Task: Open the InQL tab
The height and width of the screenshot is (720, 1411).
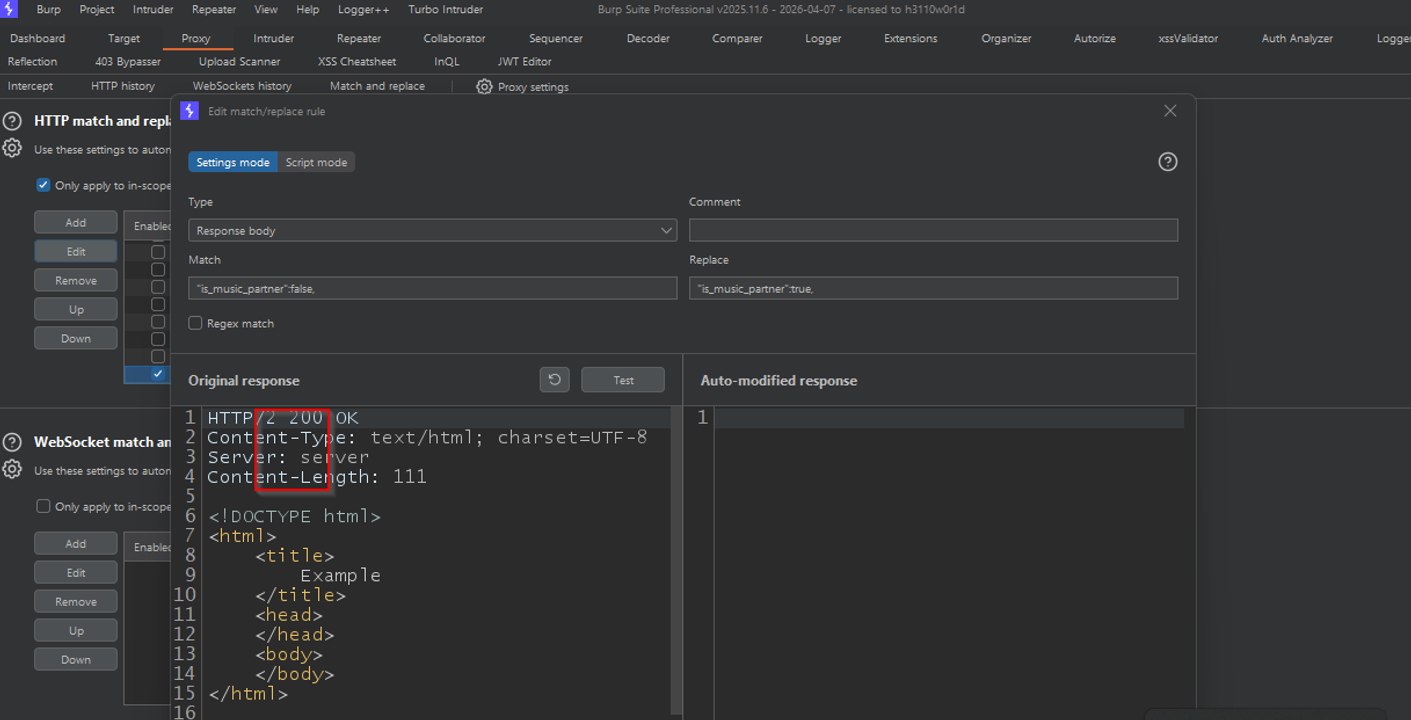Action: click(447, 62)
